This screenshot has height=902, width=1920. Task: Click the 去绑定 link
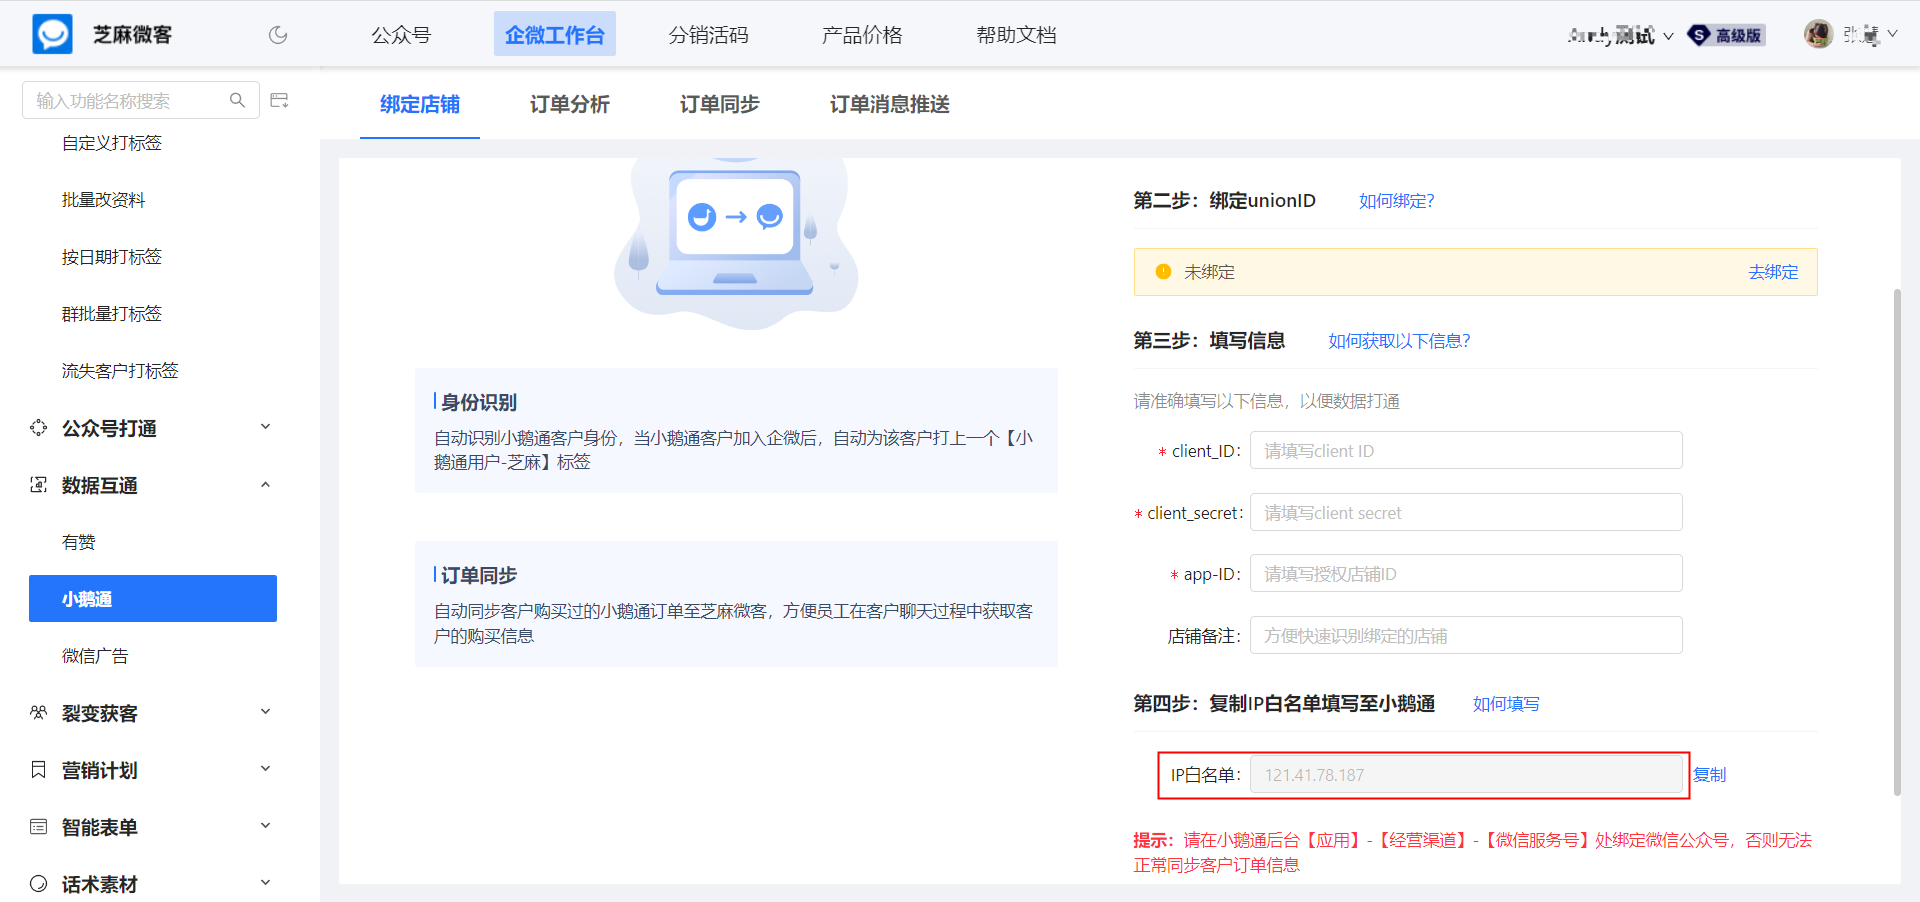[x=1773, y=272]
